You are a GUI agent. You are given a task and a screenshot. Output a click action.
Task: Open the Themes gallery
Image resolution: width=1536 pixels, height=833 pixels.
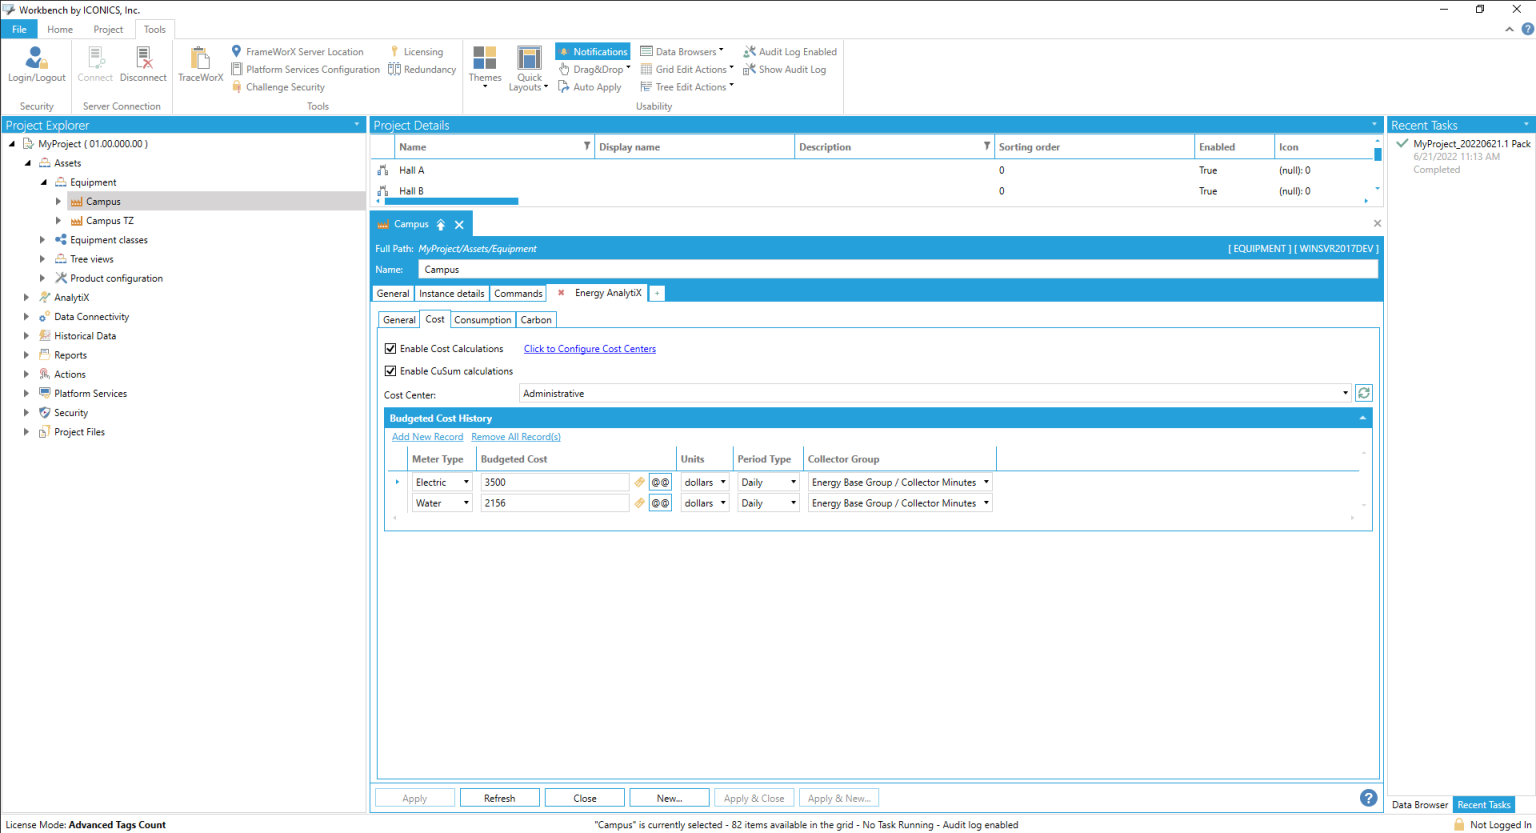click(485, 68)
